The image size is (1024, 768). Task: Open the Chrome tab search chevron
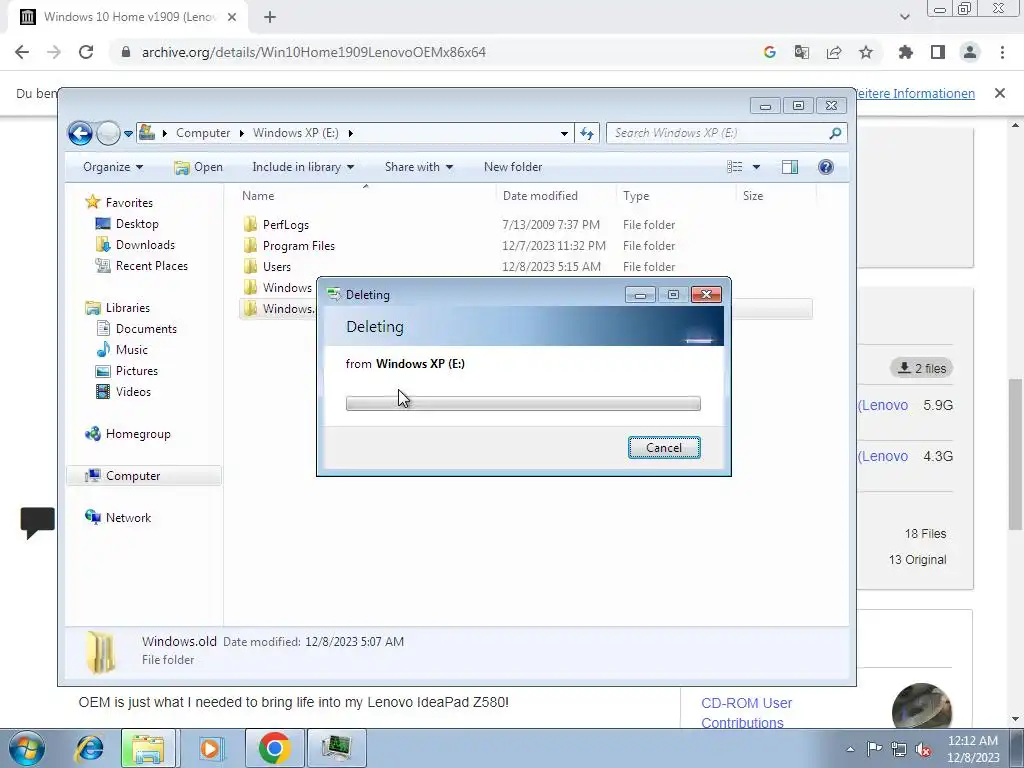click(904, 17)
